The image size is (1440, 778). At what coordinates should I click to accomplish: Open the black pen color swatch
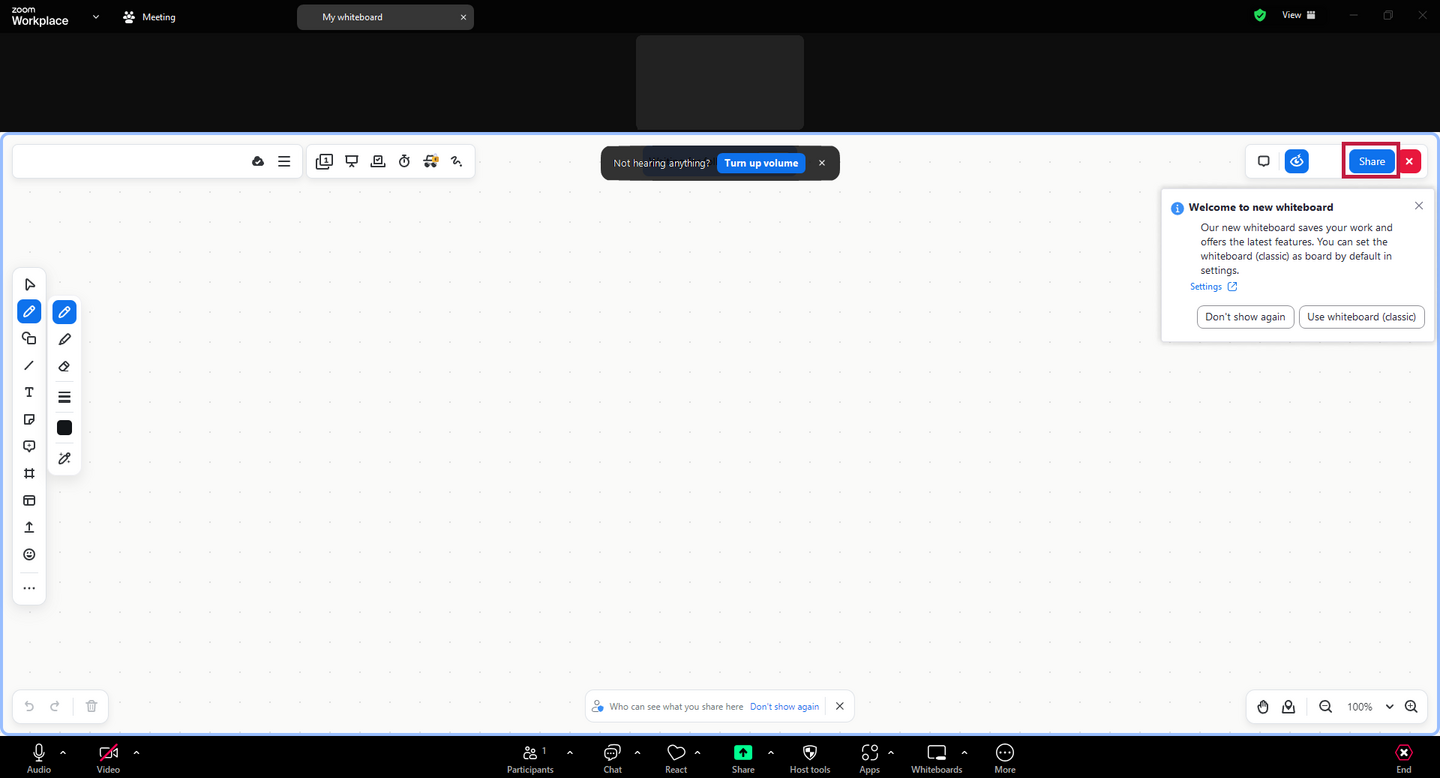tap(64, 428)
